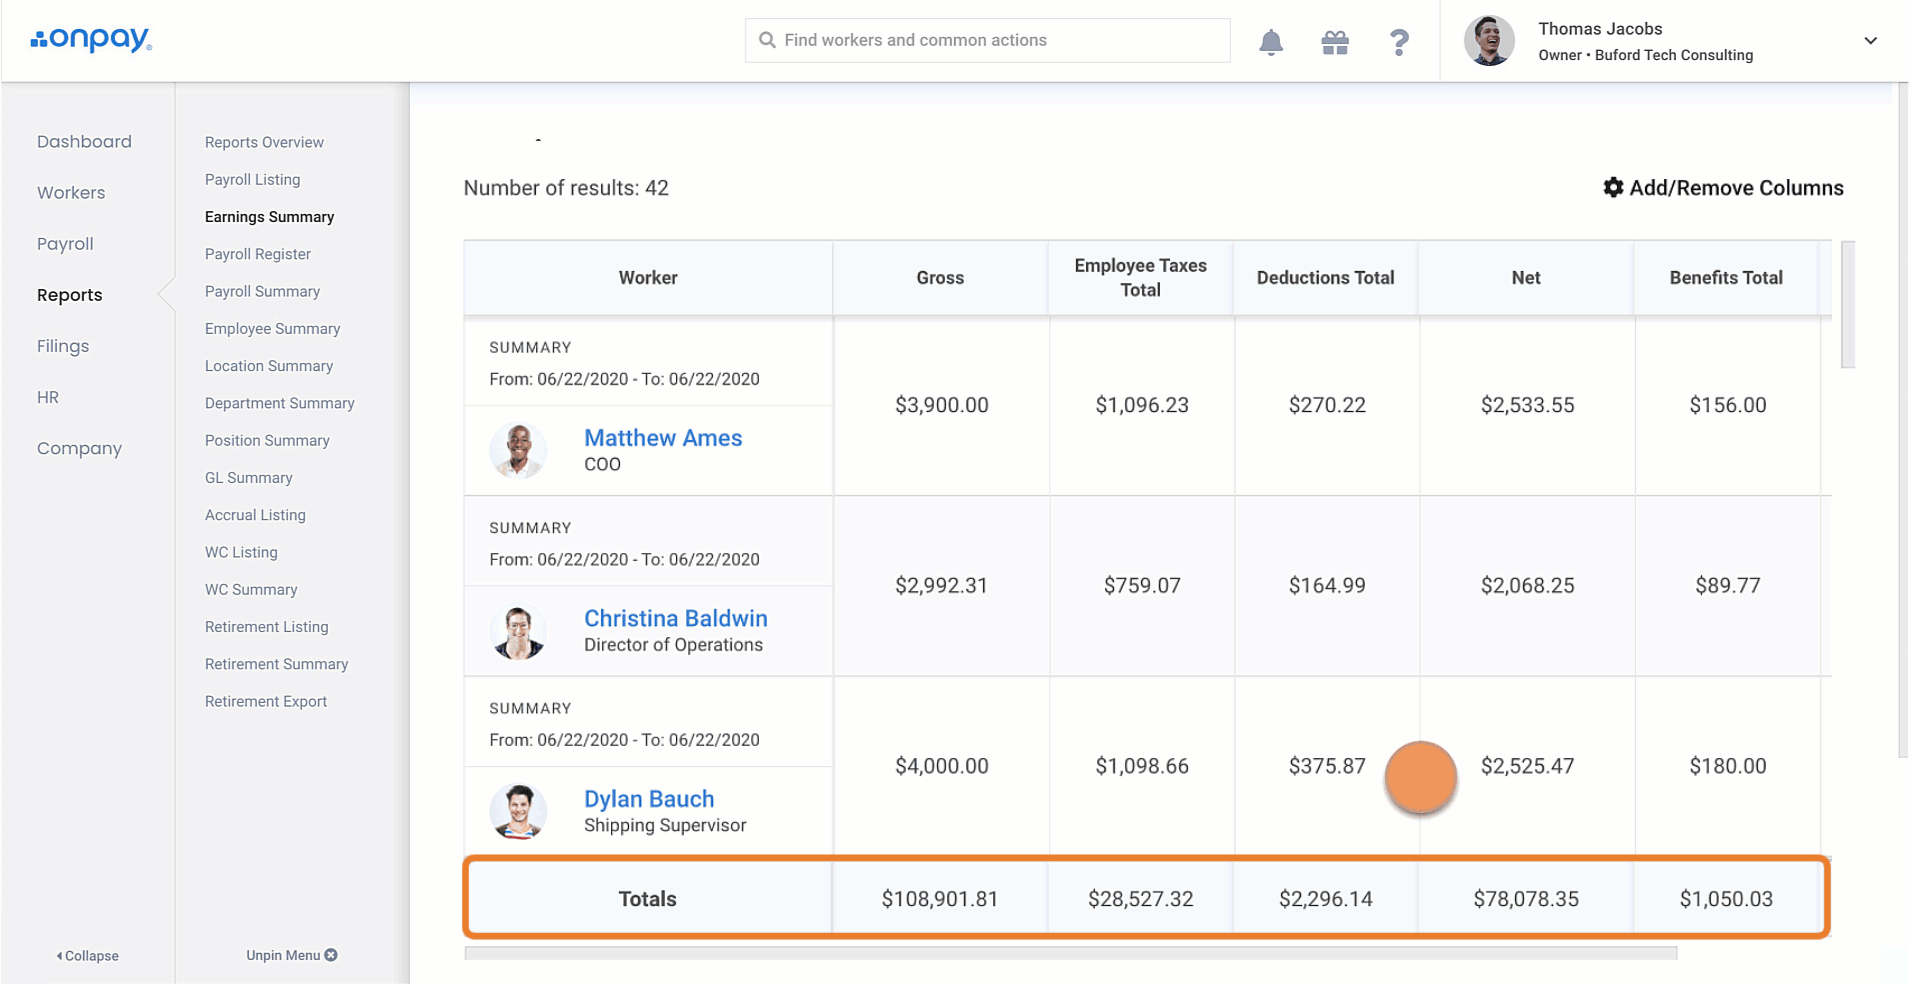The width and height of the screenshot is (1910, 984).
Task: Click the worker search field
Action: point(987,40)
